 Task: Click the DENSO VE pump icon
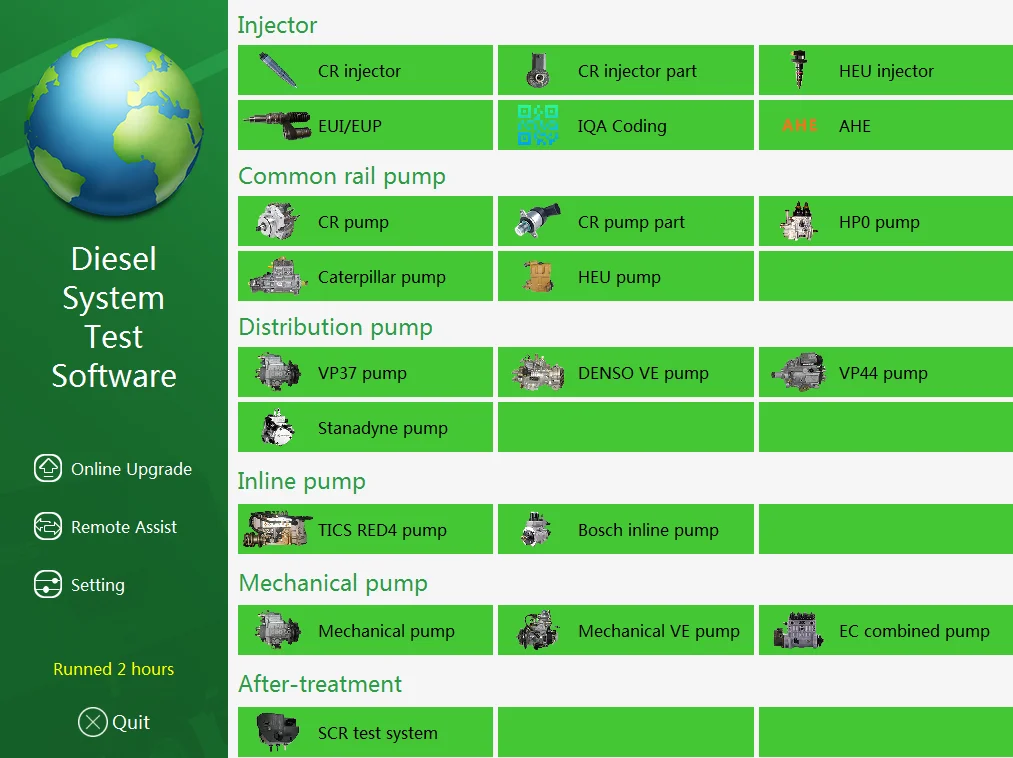[538, 372]
